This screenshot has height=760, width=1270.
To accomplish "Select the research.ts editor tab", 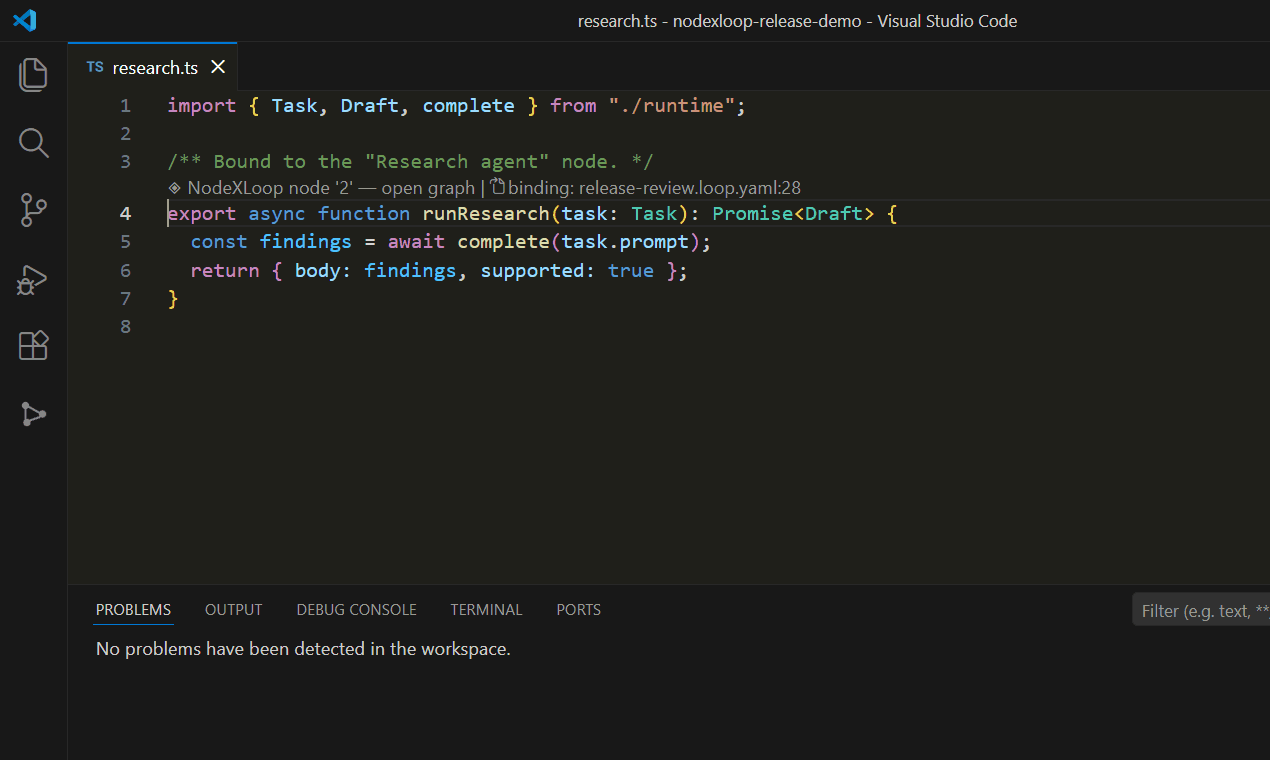I will point(153,67).
